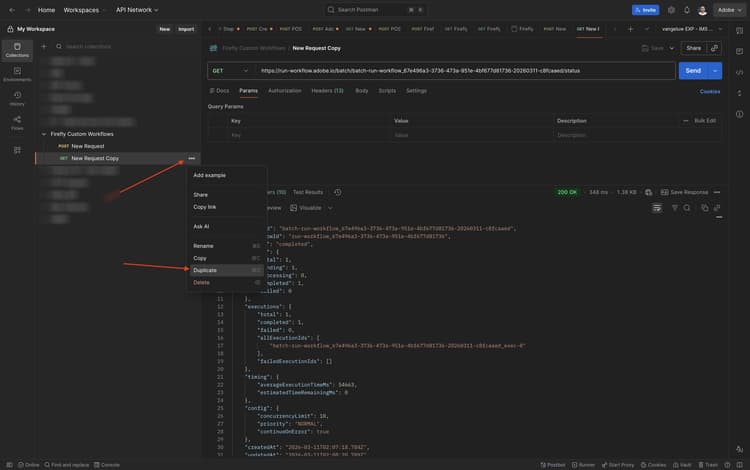Select Copy link from context menu
The width and height of the screenshot is (750, 470).
[x=227, y=207]
